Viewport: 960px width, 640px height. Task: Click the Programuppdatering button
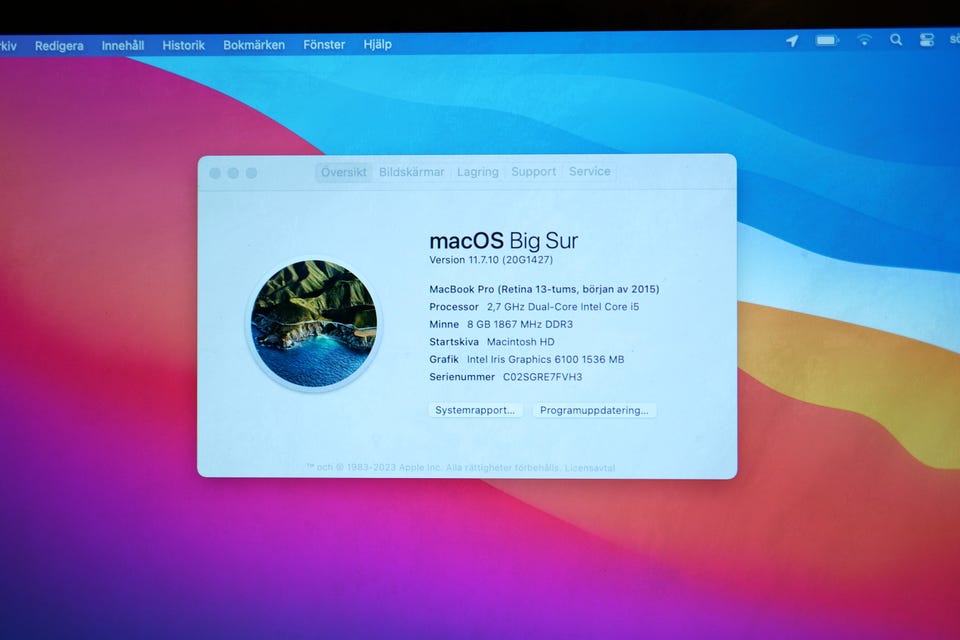click(594, 410)
